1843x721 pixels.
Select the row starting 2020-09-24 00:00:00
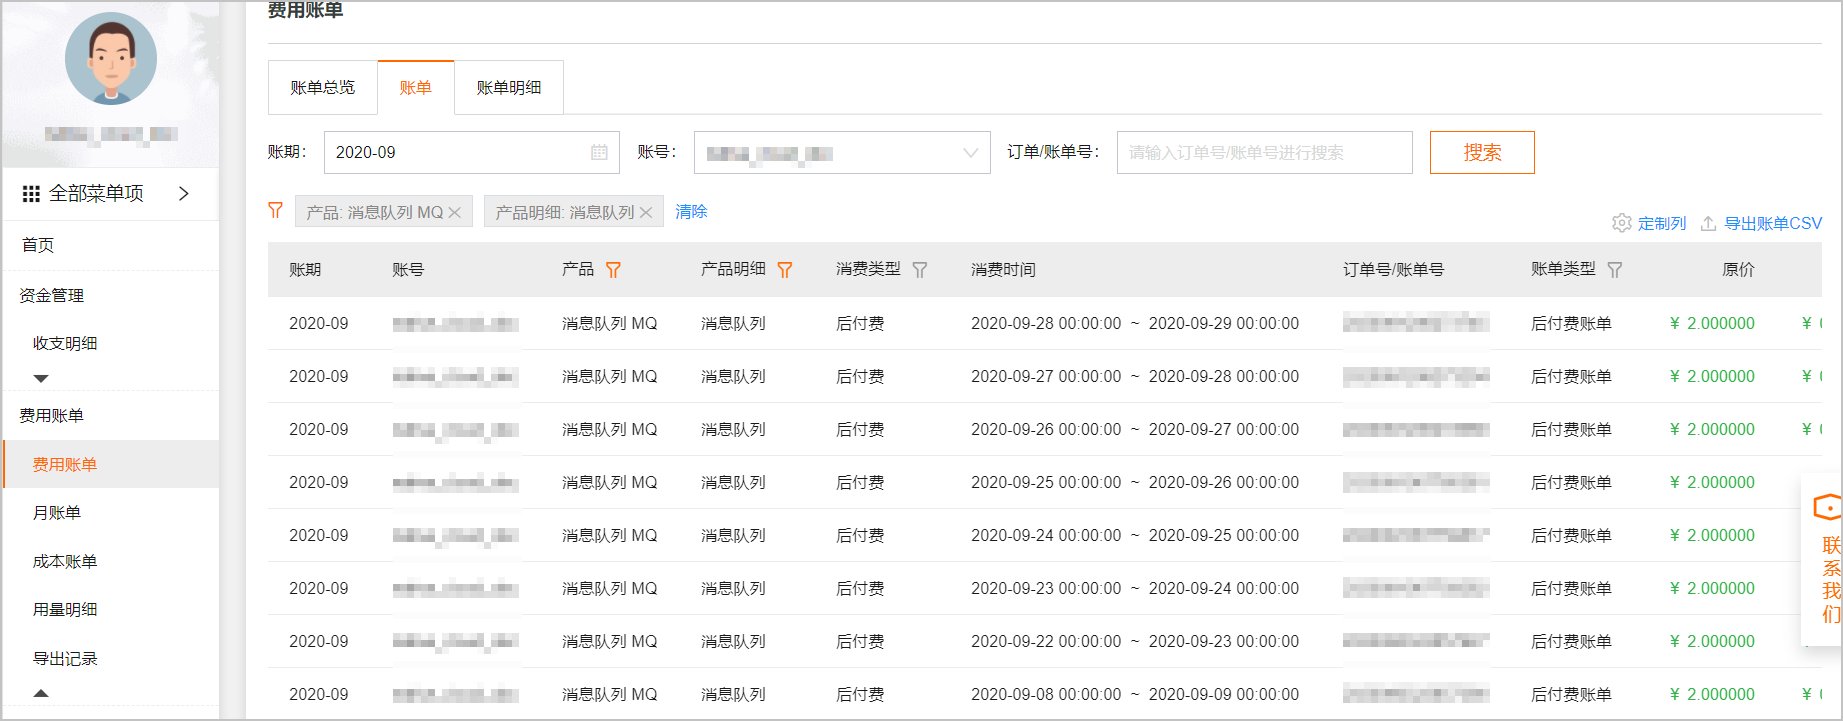click(x=1045, y=535)
